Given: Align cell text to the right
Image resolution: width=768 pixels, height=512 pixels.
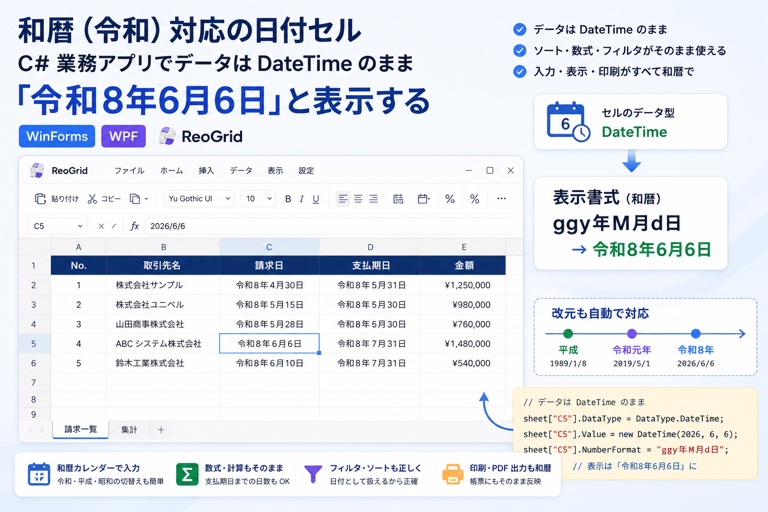Looking at the screenshot, I should pos(373,198).
